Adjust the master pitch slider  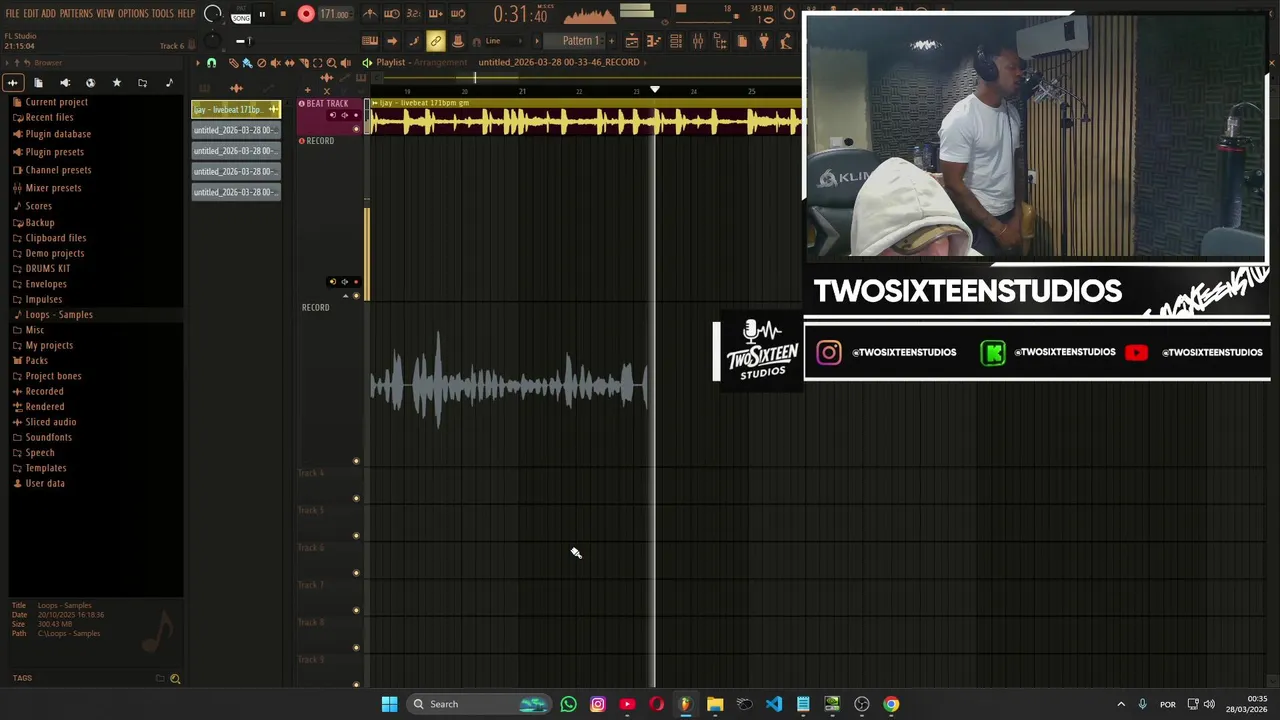click(245, 41)
